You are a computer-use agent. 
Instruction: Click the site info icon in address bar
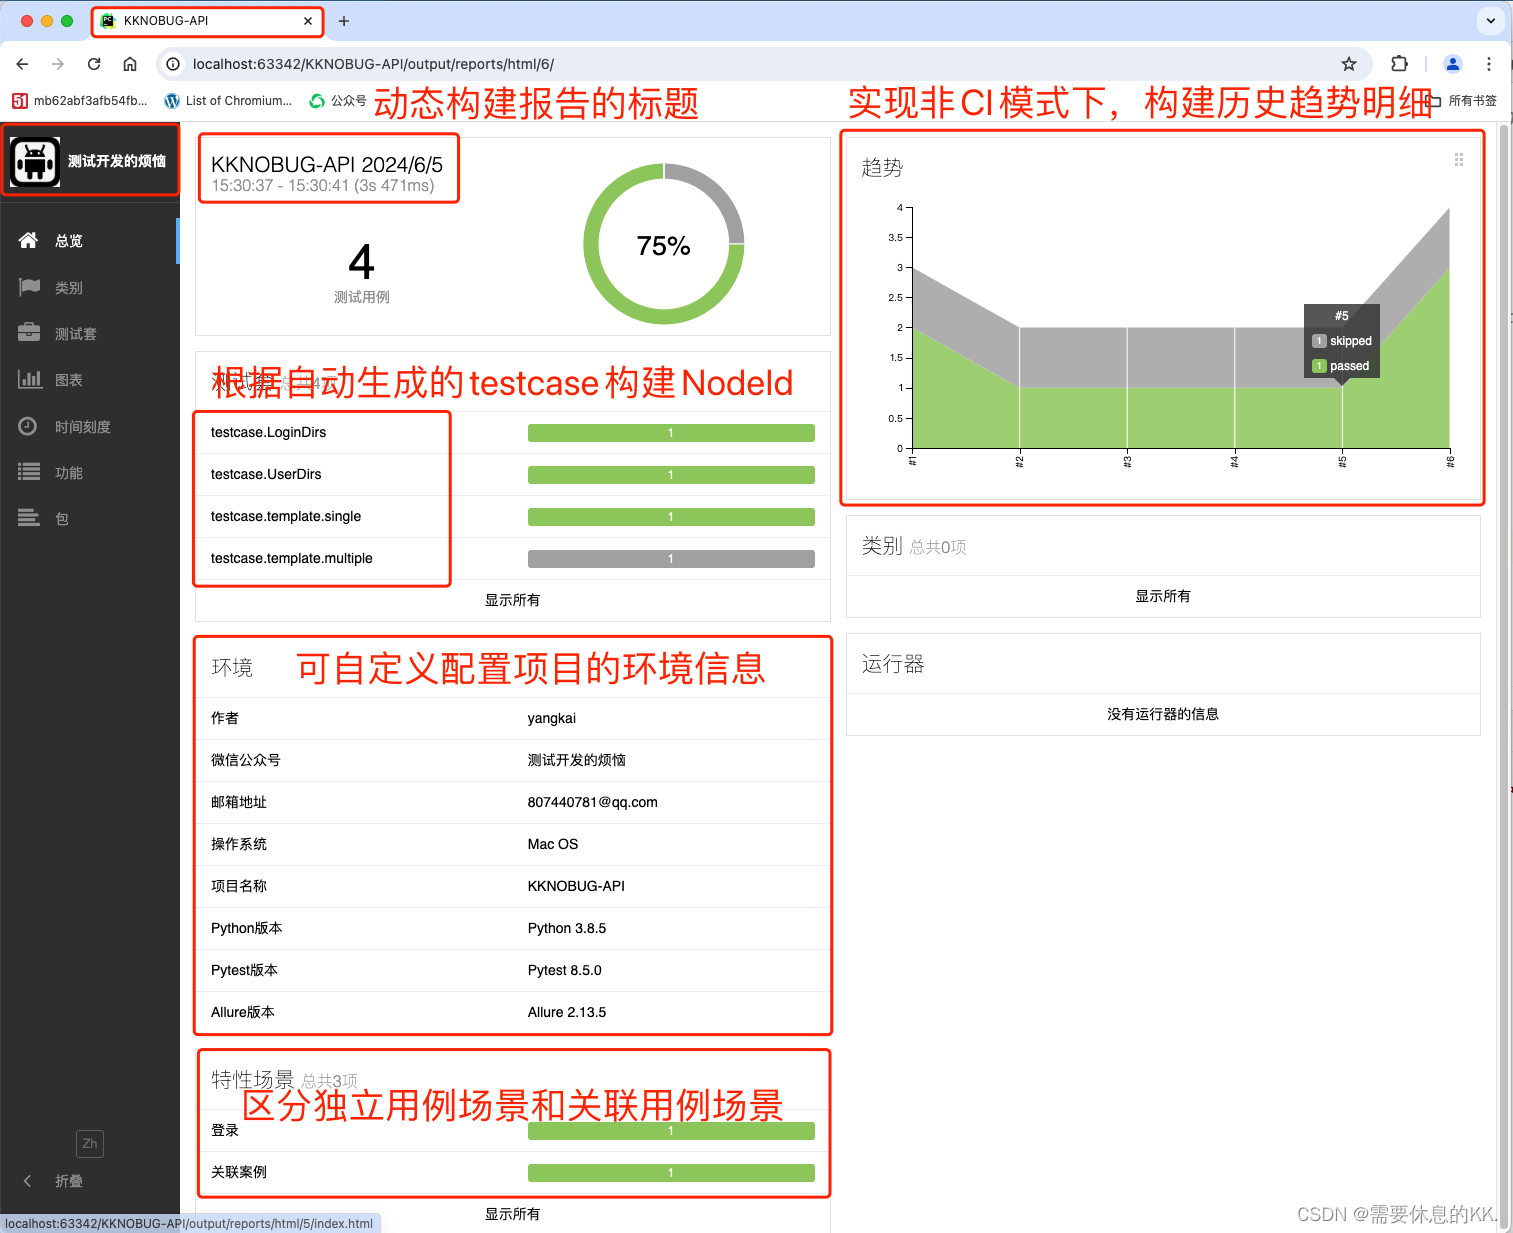173,64
